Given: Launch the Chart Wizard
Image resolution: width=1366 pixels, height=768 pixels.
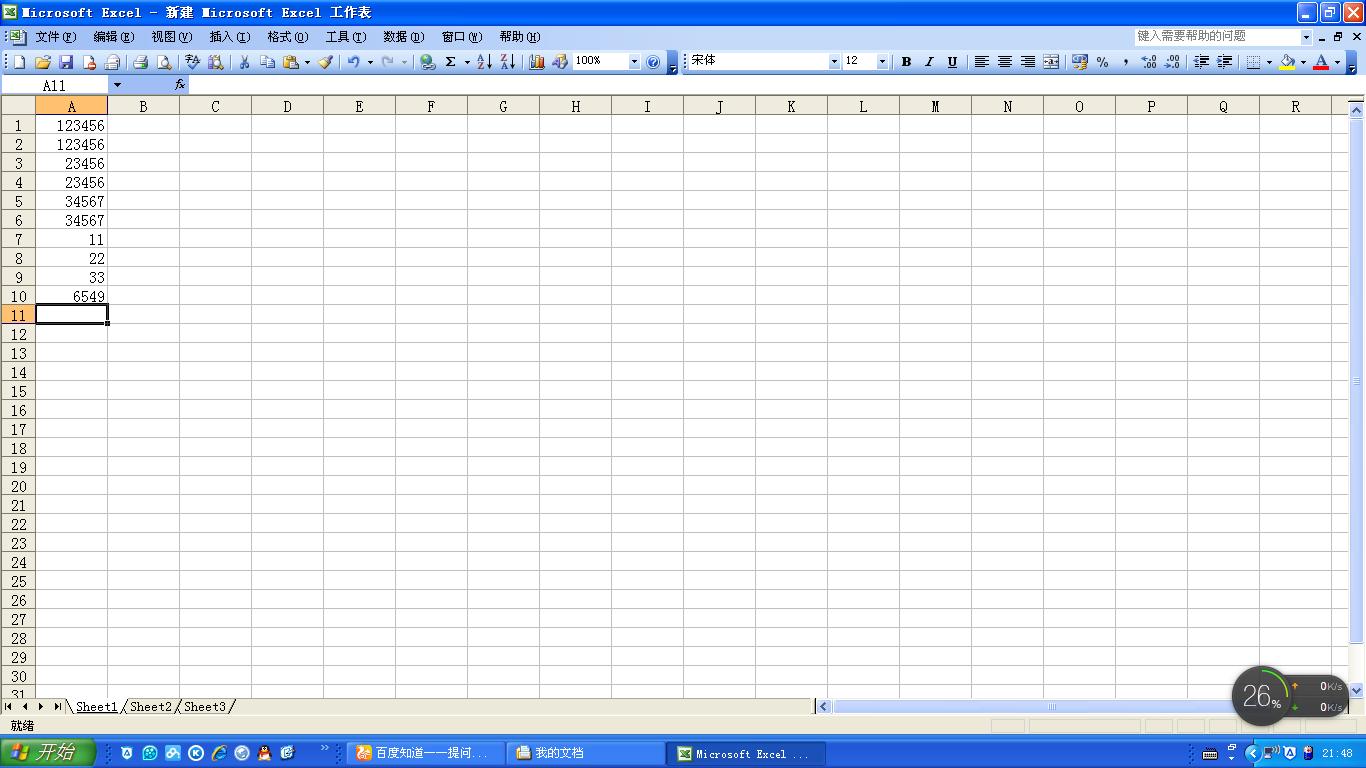Looking at the screenshot, I should (x=536, y=62).
